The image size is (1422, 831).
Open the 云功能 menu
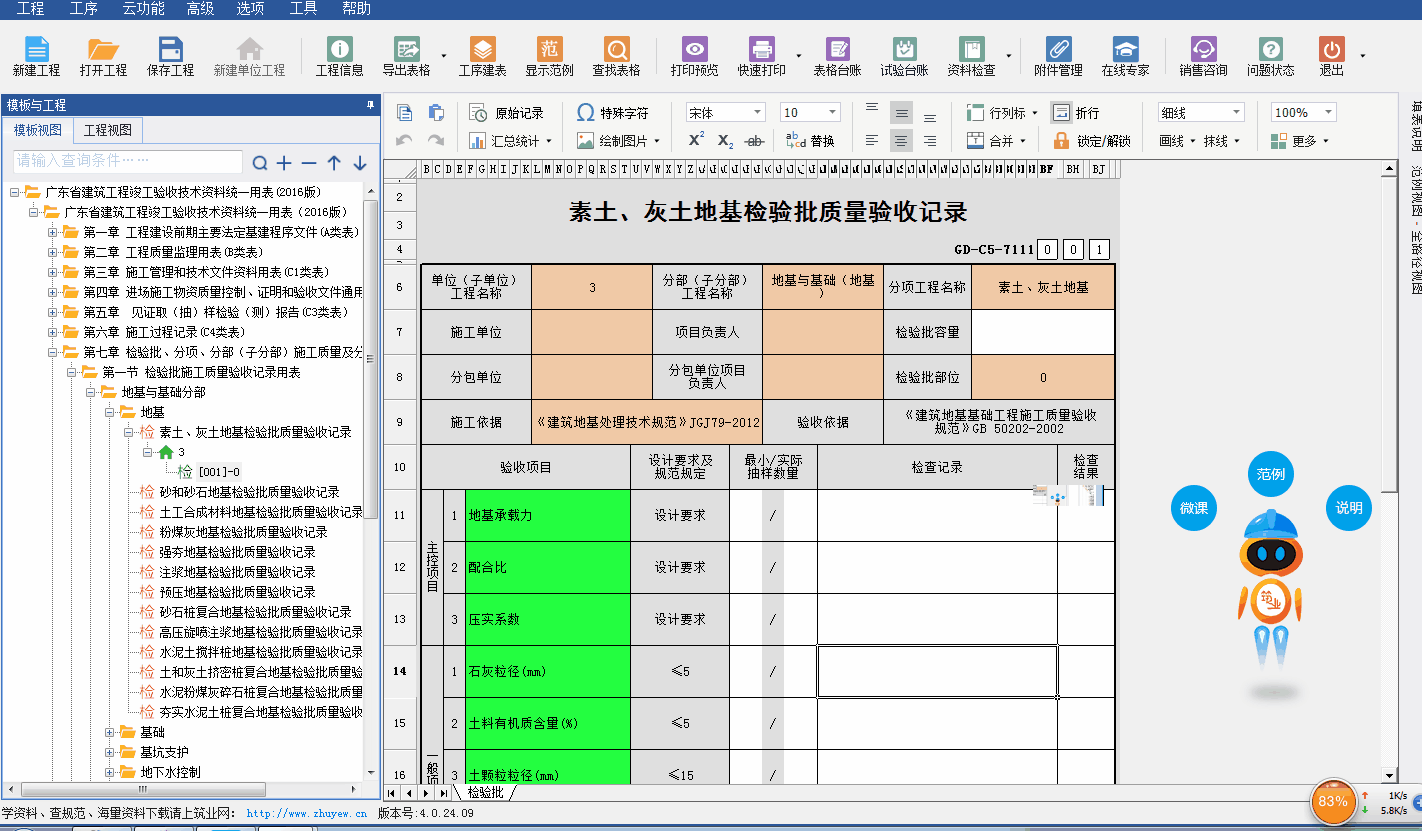143,9
